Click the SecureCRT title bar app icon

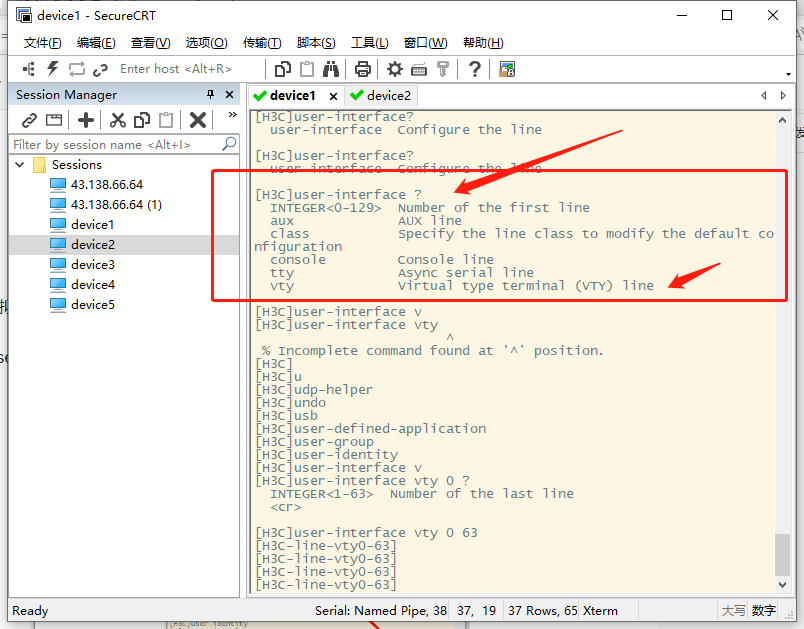24,15
